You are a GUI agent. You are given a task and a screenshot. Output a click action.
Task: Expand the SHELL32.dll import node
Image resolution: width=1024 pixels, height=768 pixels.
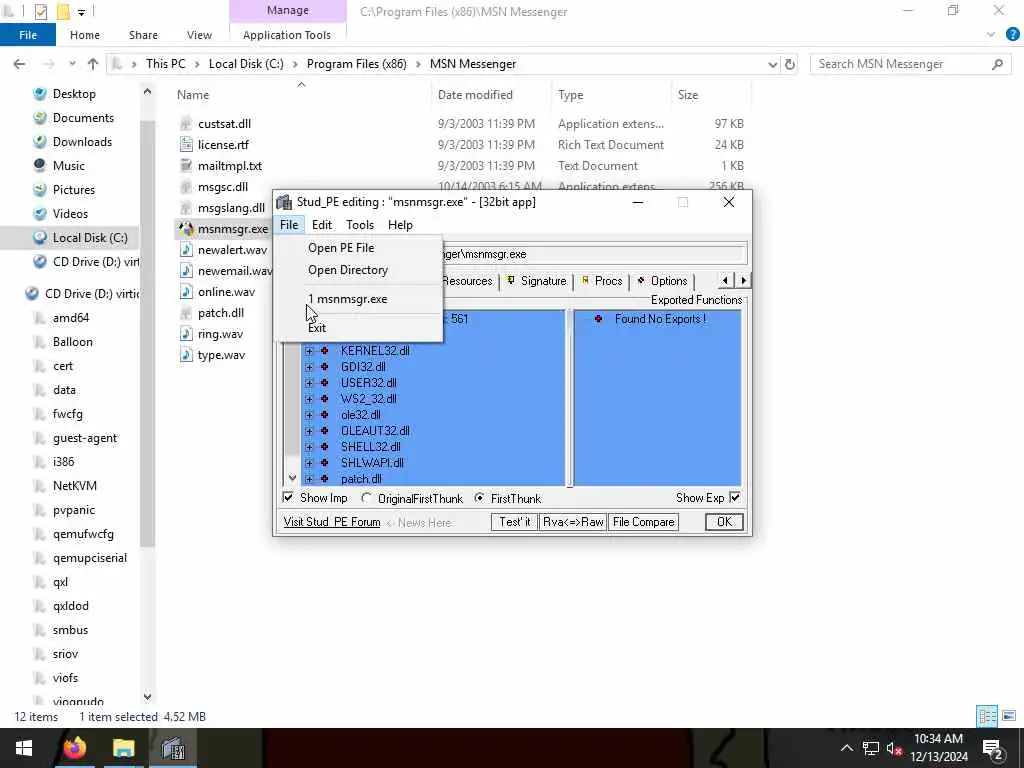(x=309, y=447)
